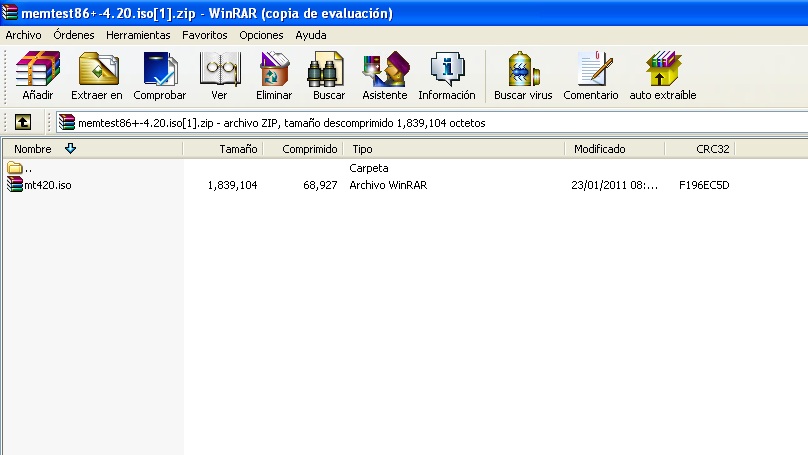
Task: Sort by Nombre column header
Action: [93, 149]
